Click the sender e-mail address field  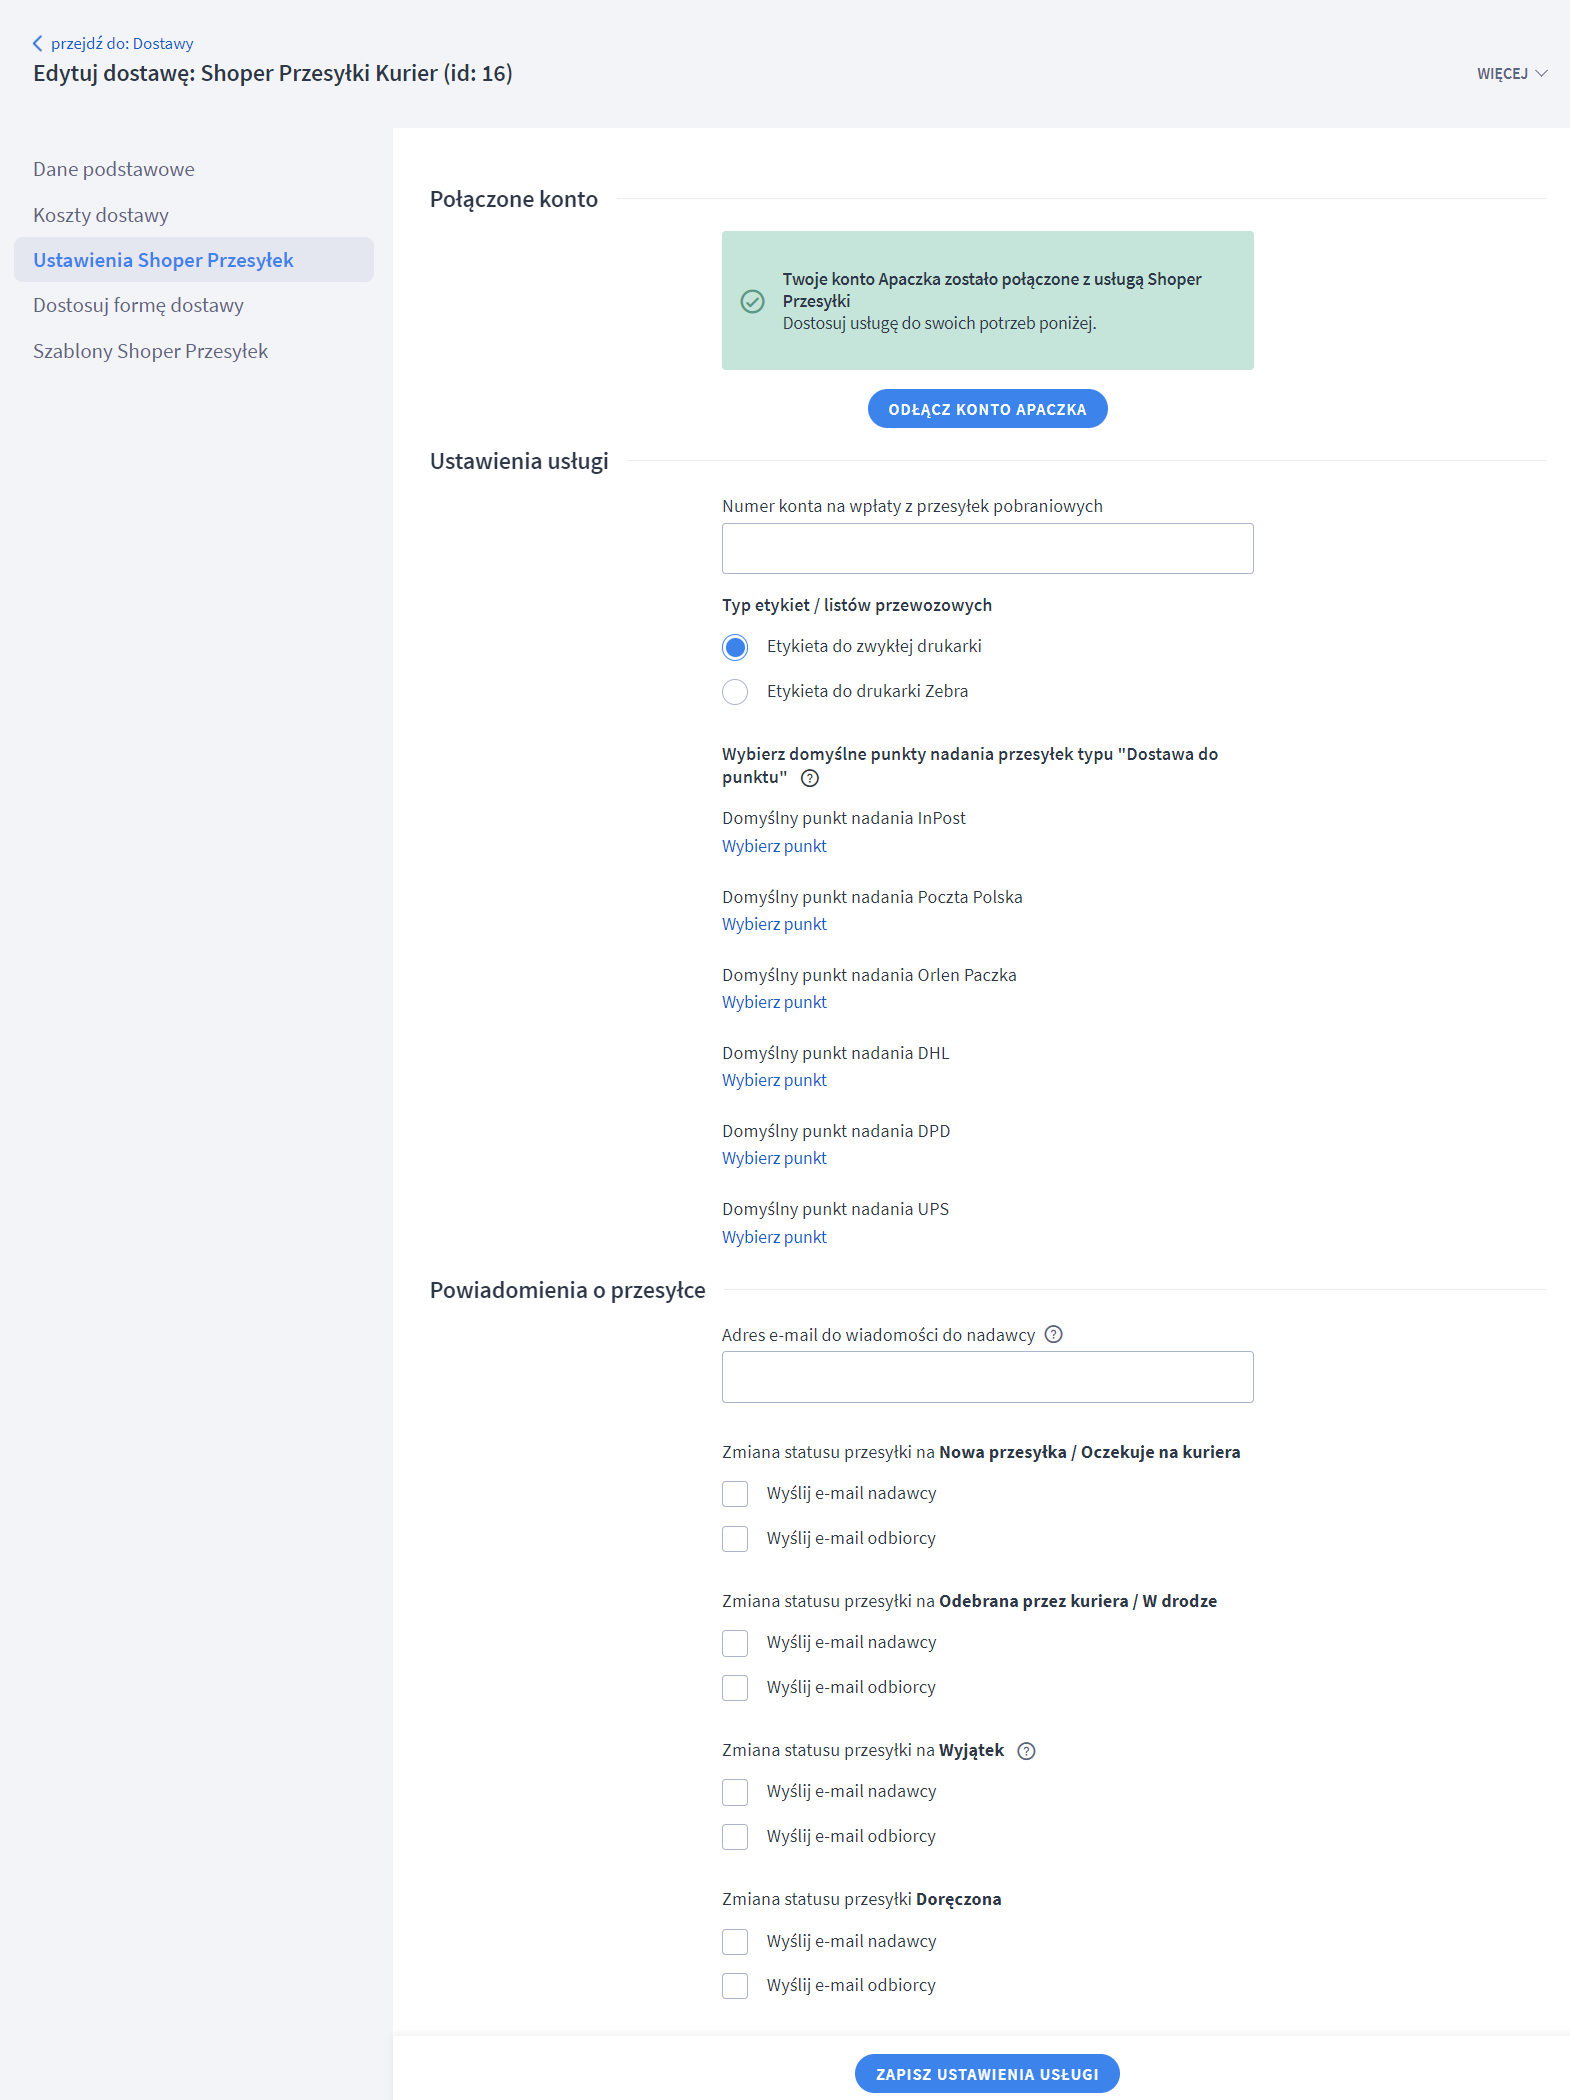[987, 1377]
